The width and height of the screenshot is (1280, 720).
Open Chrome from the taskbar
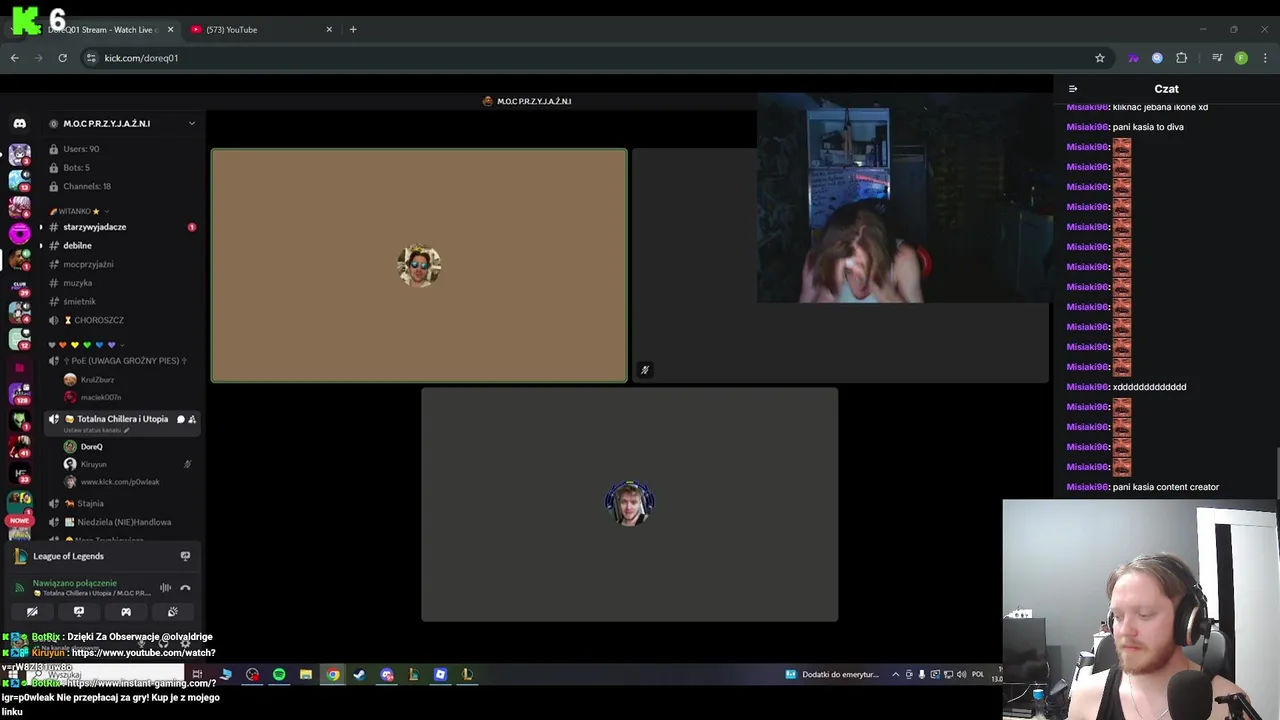(333, 675)
